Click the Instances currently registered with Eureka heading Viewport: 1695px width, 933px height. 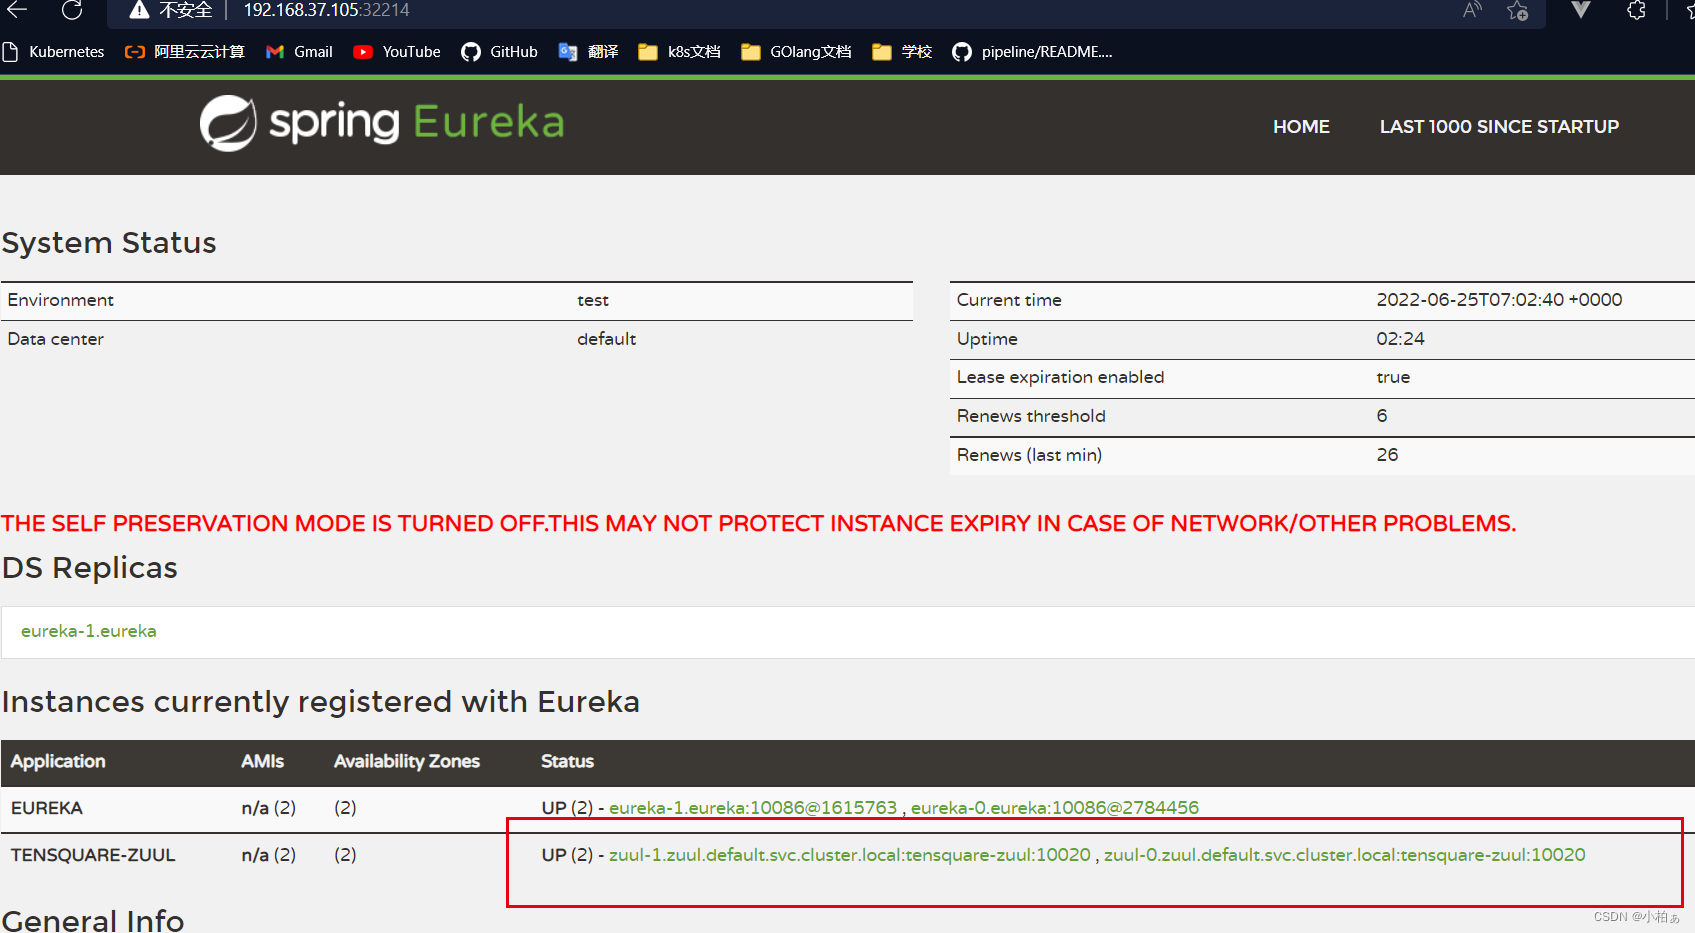(320, 702)
